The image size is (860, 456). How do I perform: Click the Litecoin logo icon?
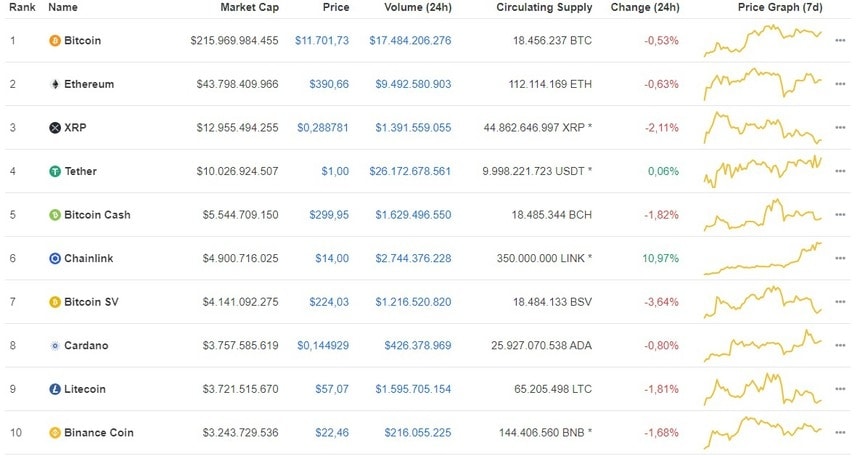(55, 389)
